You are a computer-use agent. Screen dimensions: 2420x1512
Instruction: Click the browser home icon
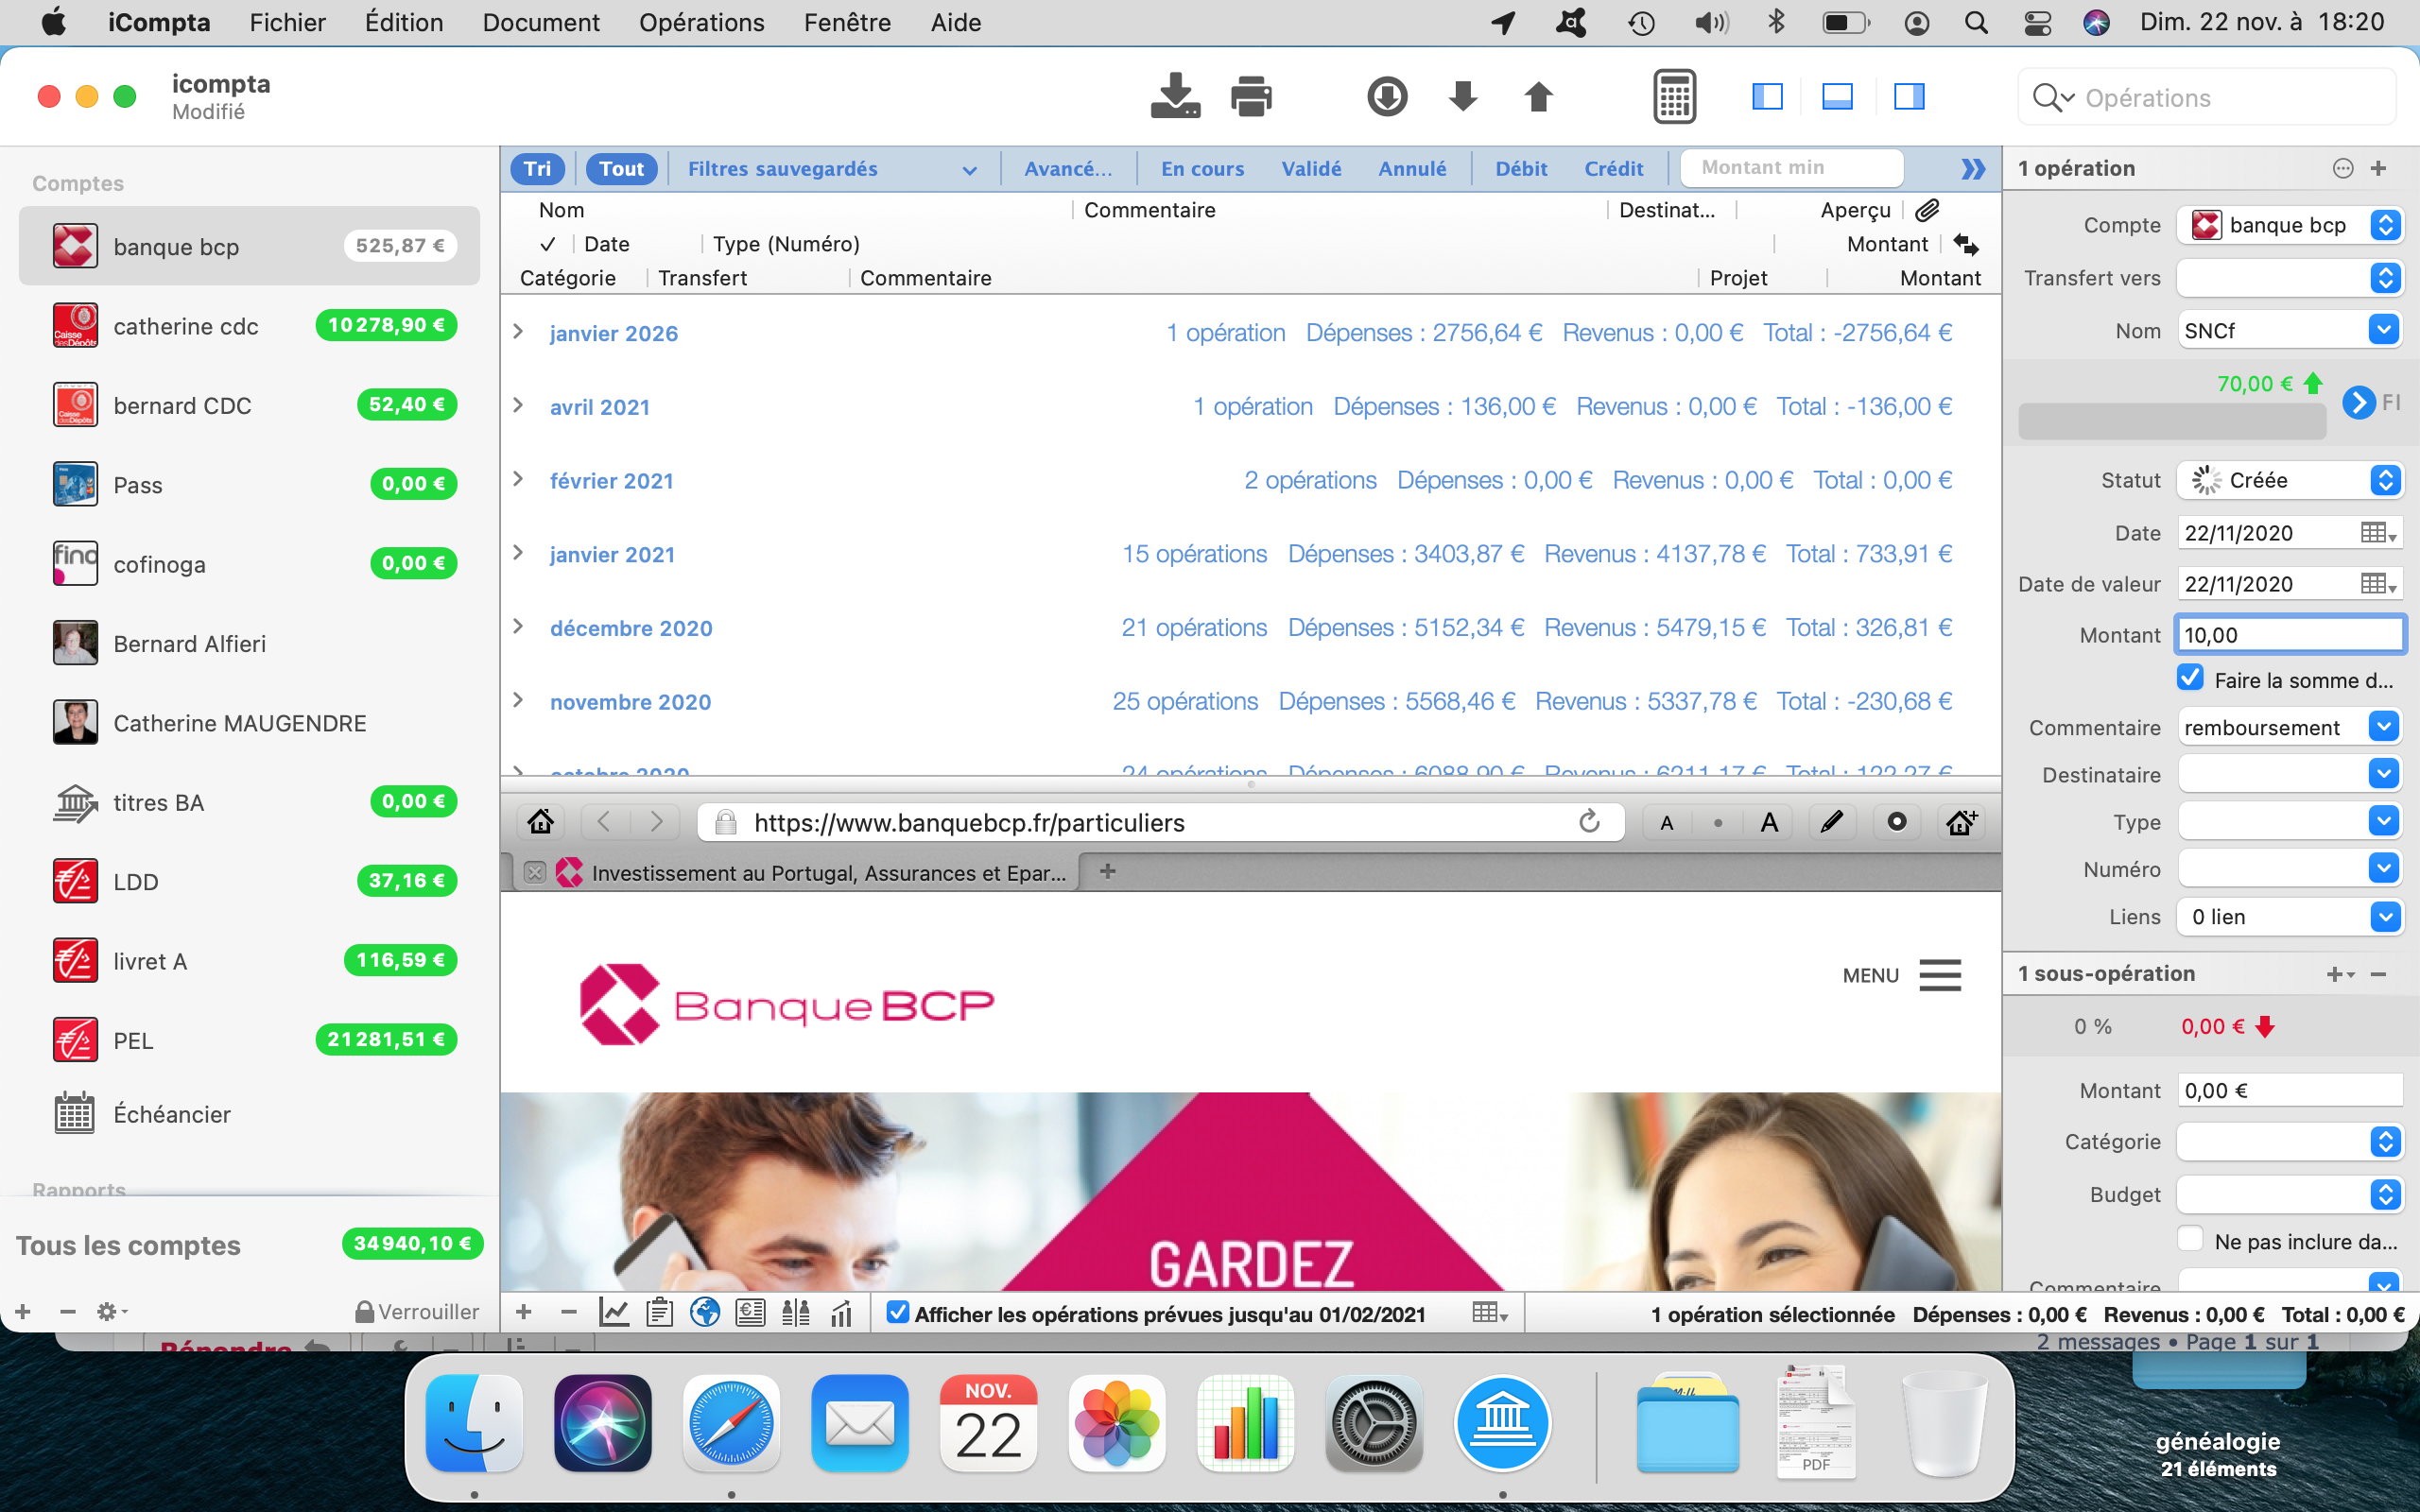pyautogui.click(x=541, y=822)
